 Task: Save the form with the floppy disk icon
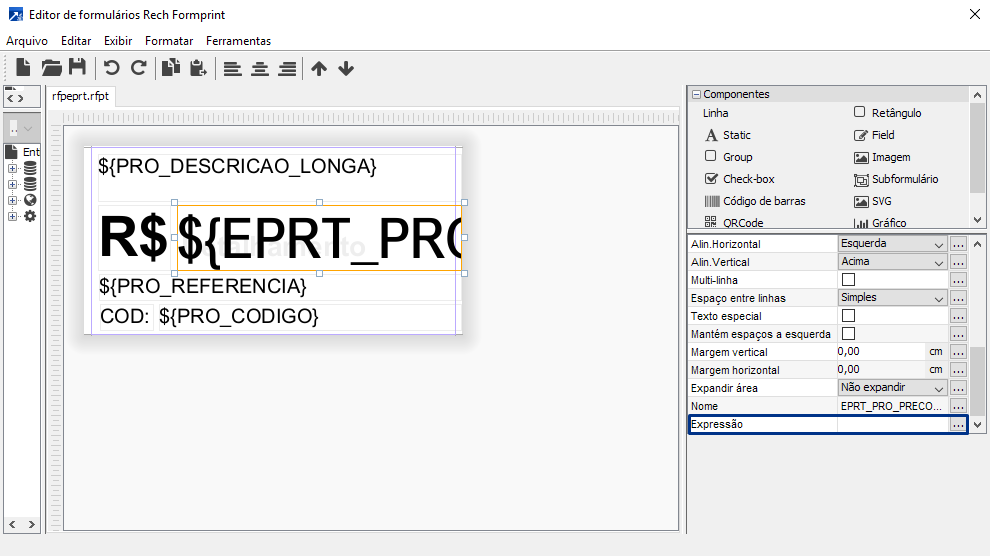click(77, 68)
